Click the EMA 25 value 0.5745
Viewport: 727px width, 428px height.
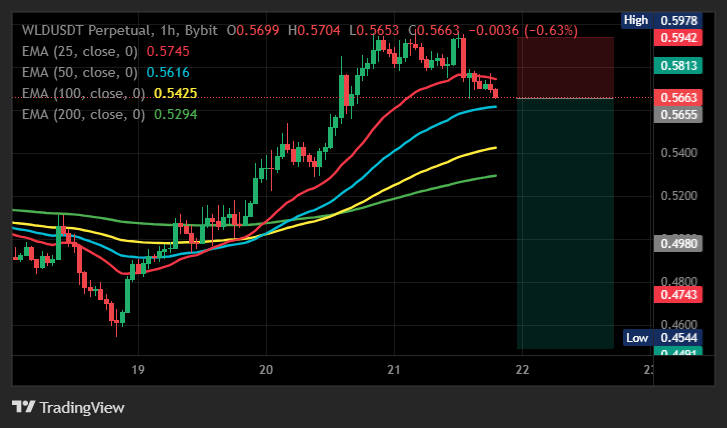tap(168, 51)
